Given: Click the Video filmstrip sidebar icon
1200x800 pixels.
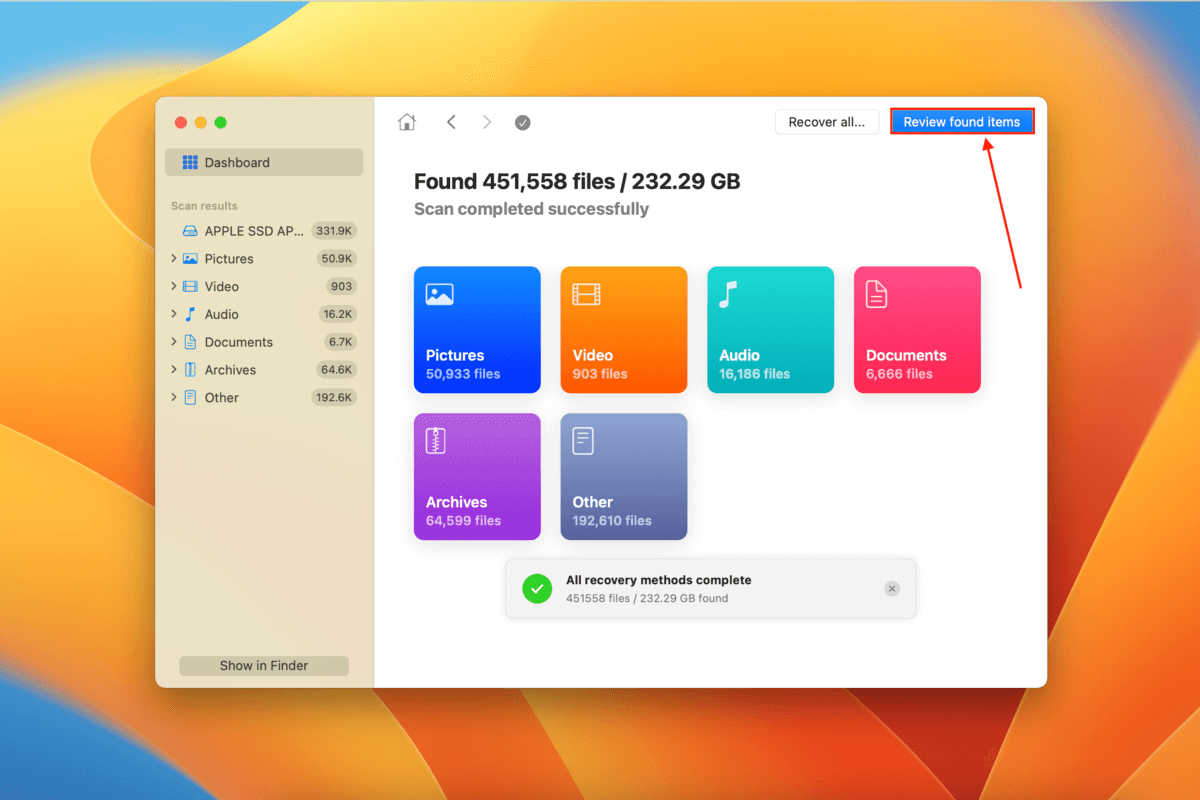Looking at the screenshot, I should pos(190,287).
